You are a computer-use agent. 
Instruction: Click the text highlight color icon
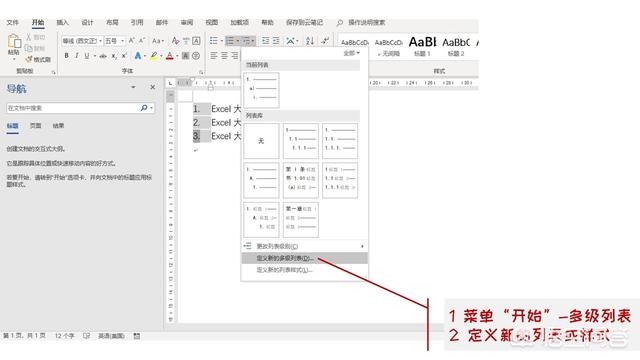(x=153, y=56)
